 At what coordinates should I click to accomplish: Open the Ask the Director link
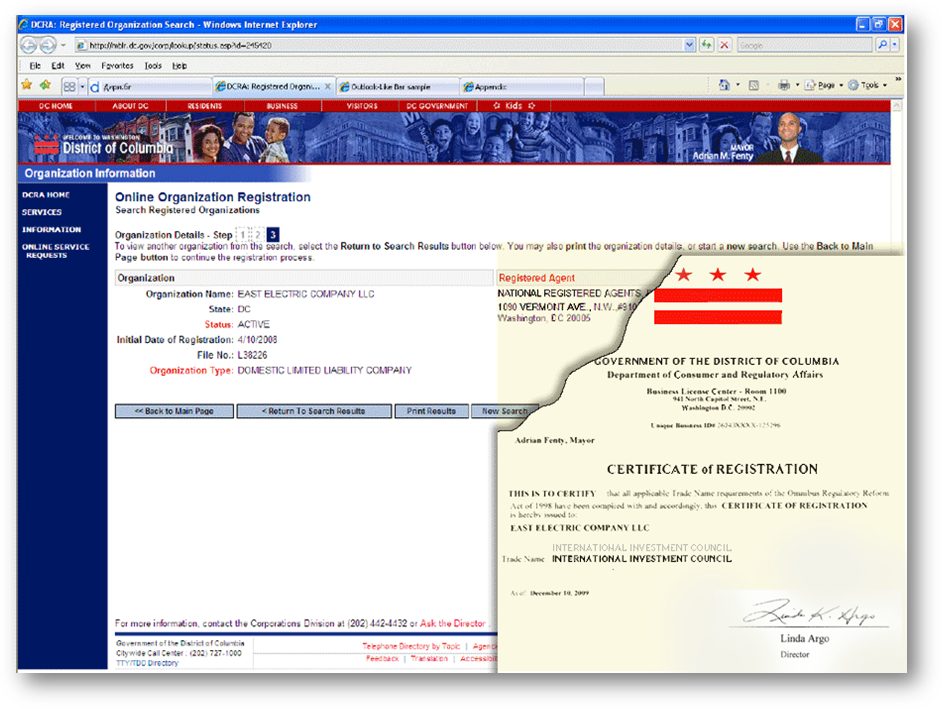click(x=452, y=623)
